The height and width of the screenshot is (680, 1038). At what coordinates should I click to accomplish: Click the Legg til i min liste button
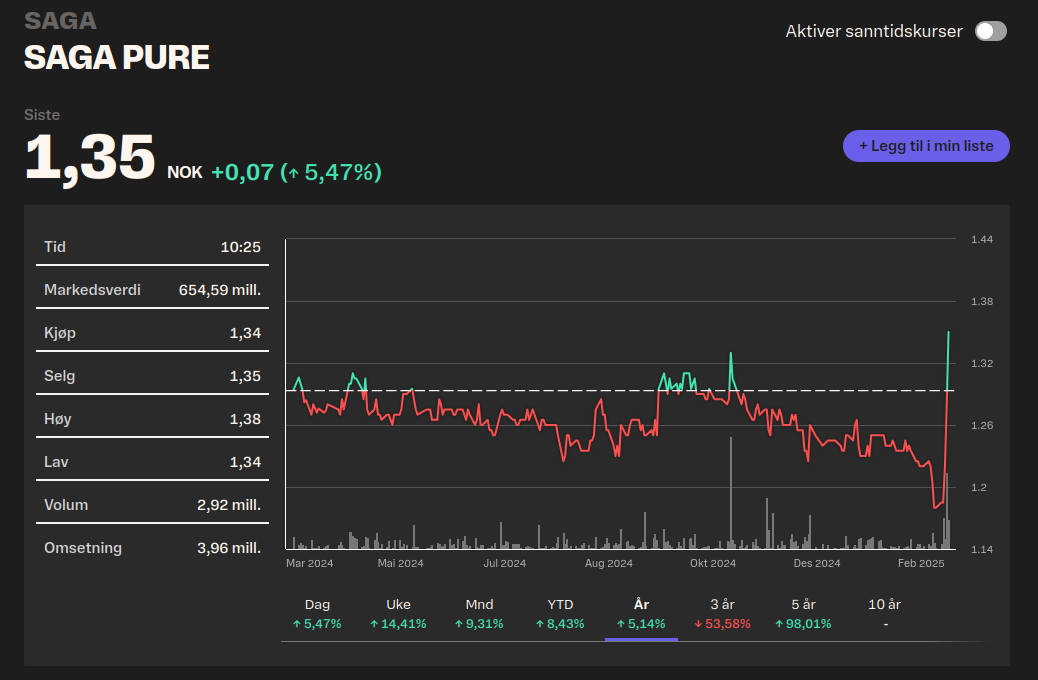tap(926, 146)
